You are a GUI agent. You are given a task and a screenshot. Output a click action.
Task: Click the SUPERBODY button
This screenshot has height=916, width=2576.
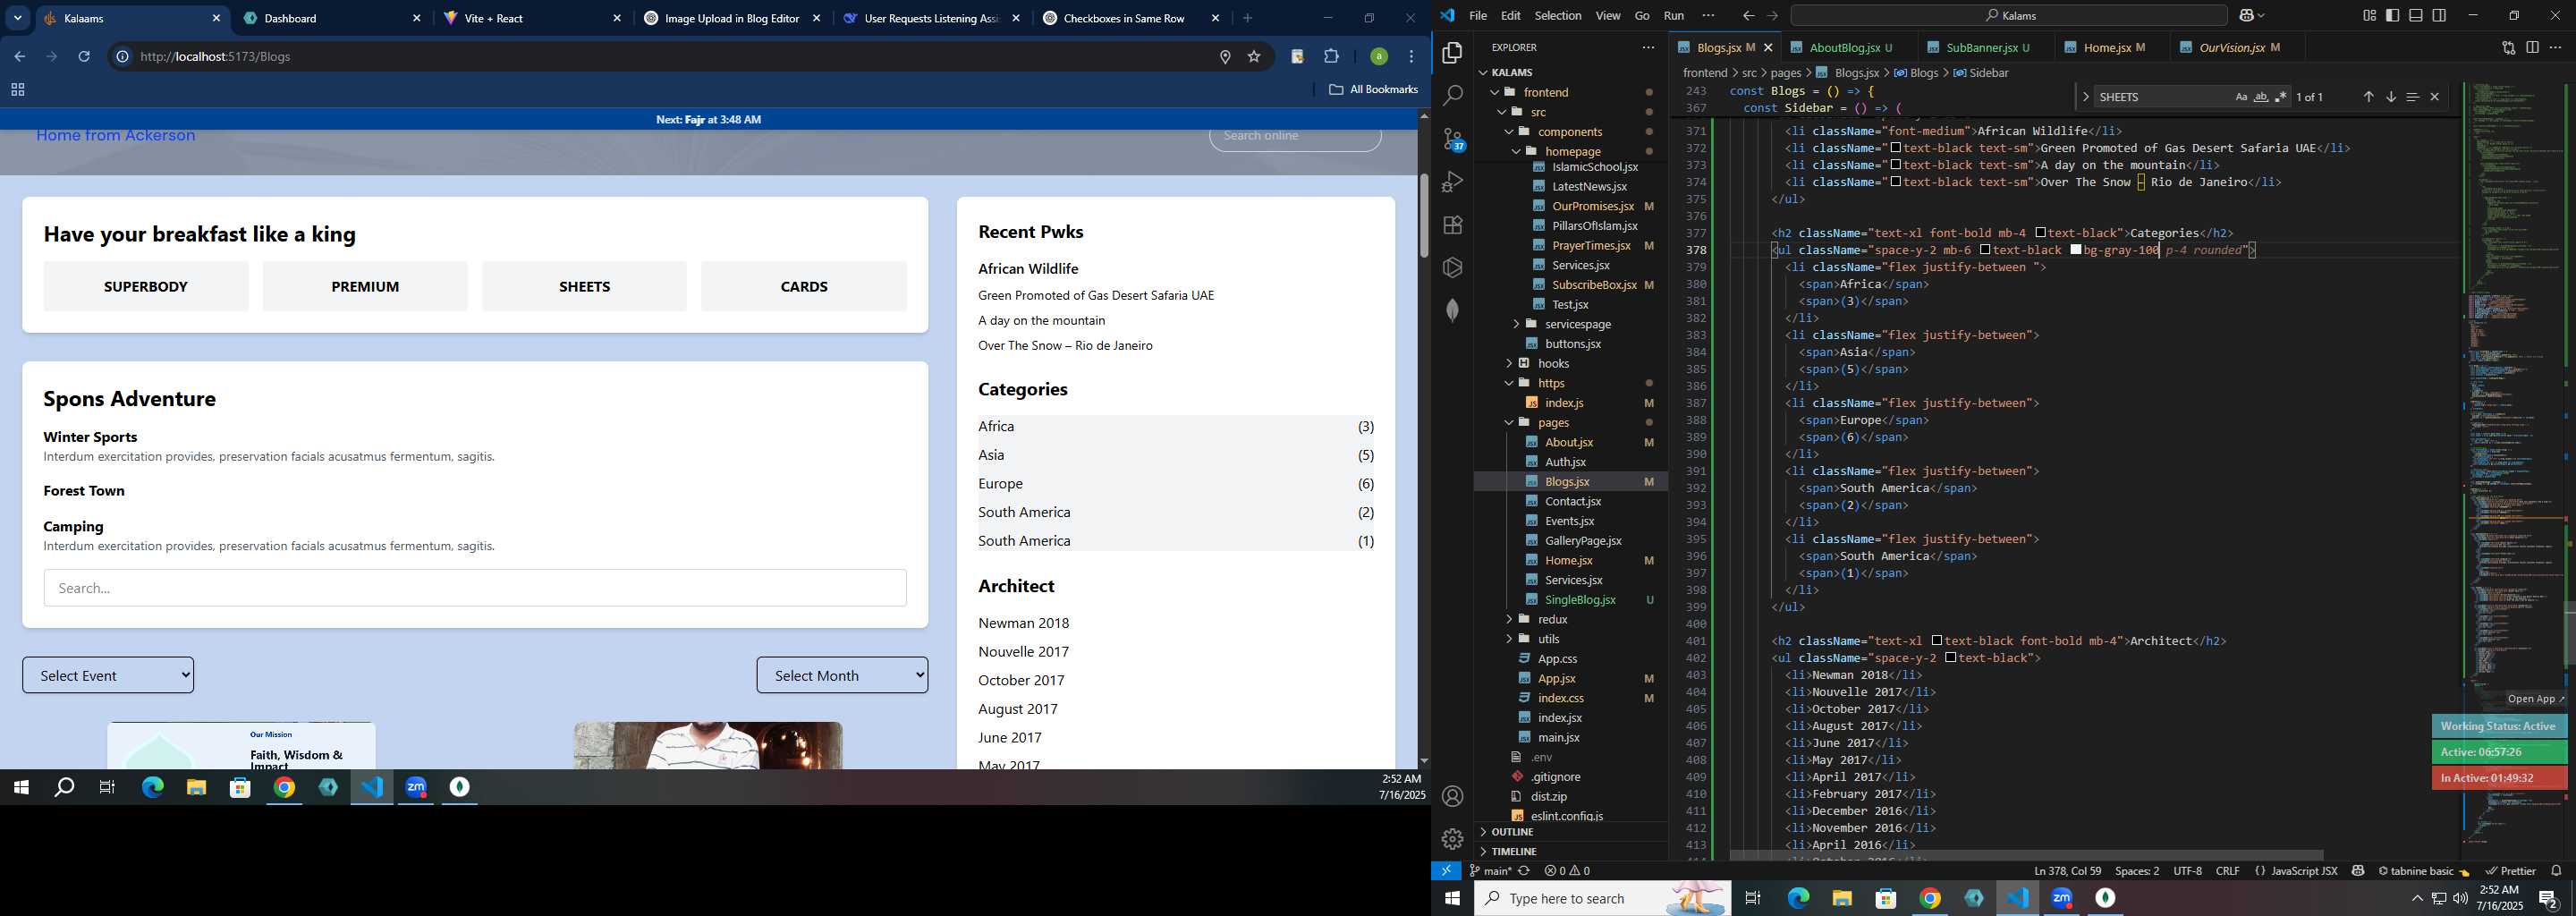(x=146, y=286)
